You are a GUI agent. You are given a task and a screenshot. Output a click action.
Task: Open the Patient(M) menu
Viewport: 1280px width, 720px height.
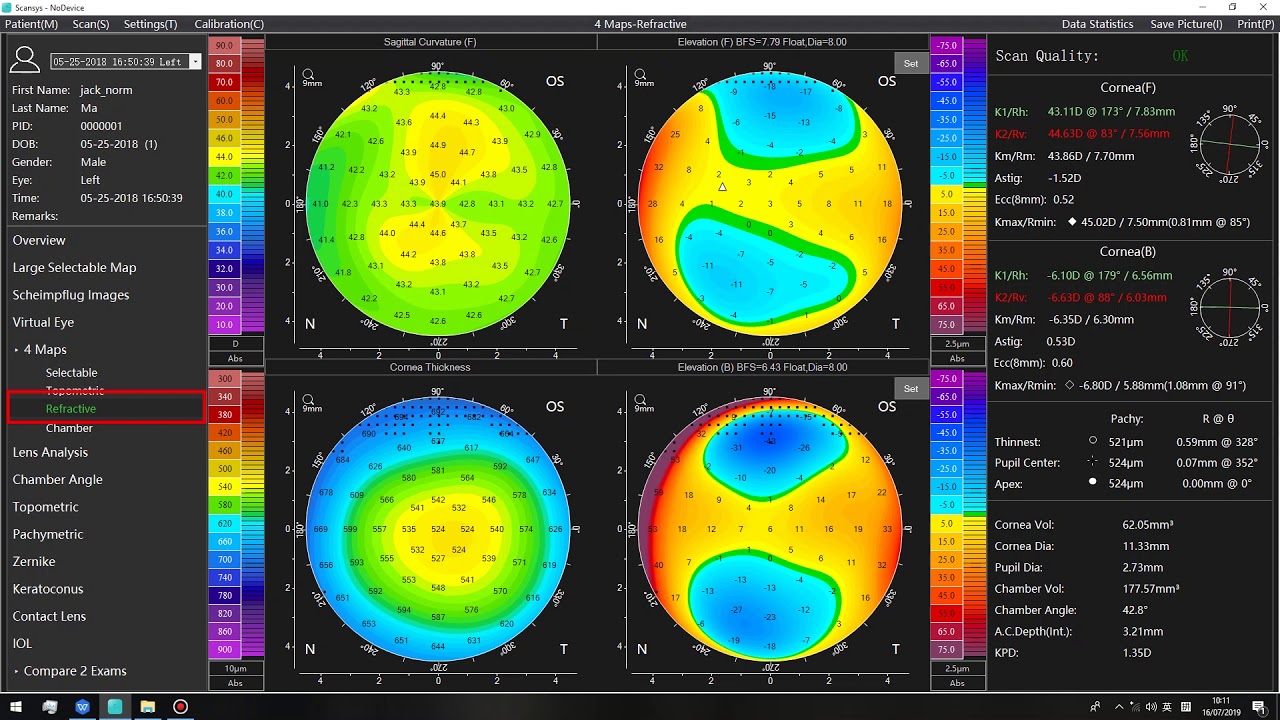[x=31, y=24]
